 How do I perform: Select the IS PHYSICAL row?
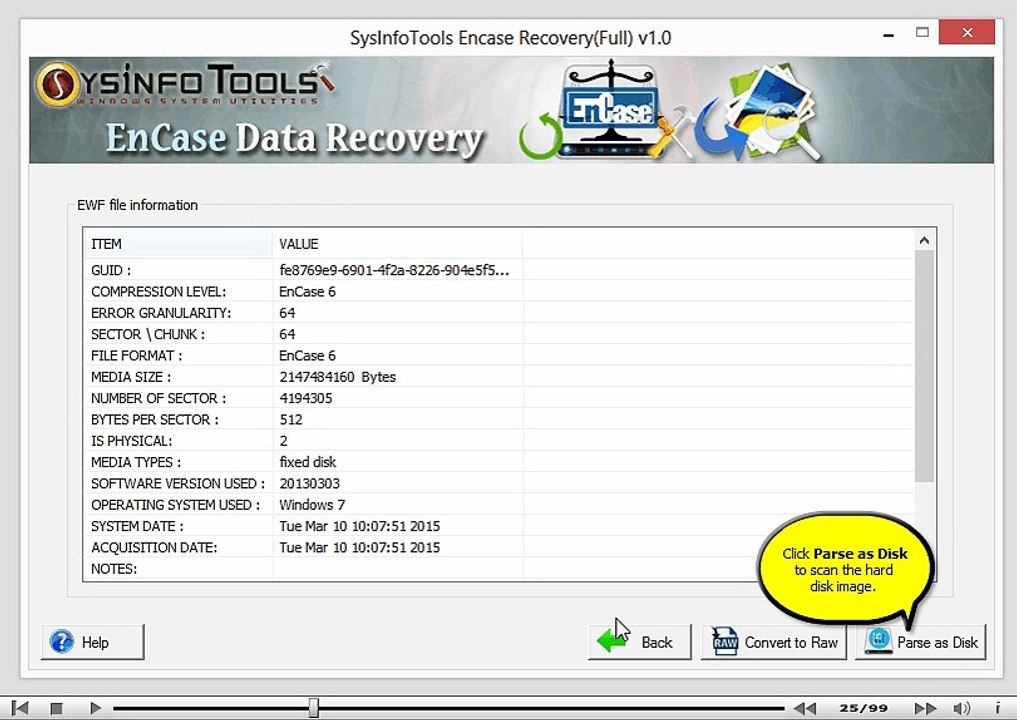(x=499, y=441)
